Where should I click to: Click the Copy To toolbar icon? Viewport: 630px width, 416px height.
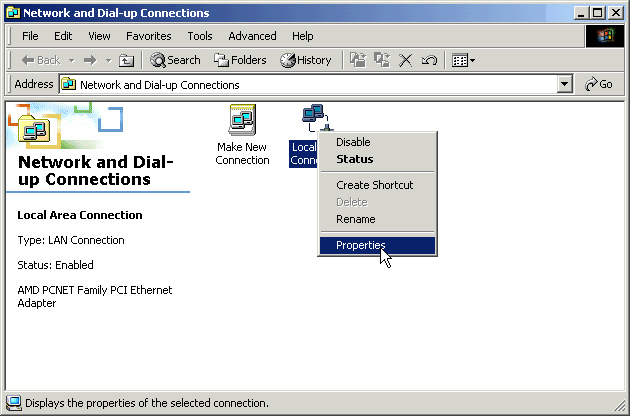pos(382,60)
